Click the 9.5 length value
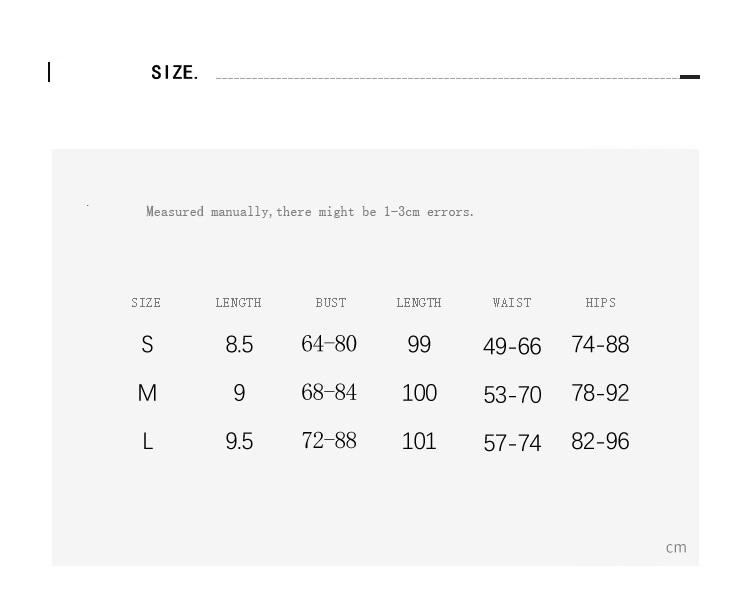 [x=239, y=441]
